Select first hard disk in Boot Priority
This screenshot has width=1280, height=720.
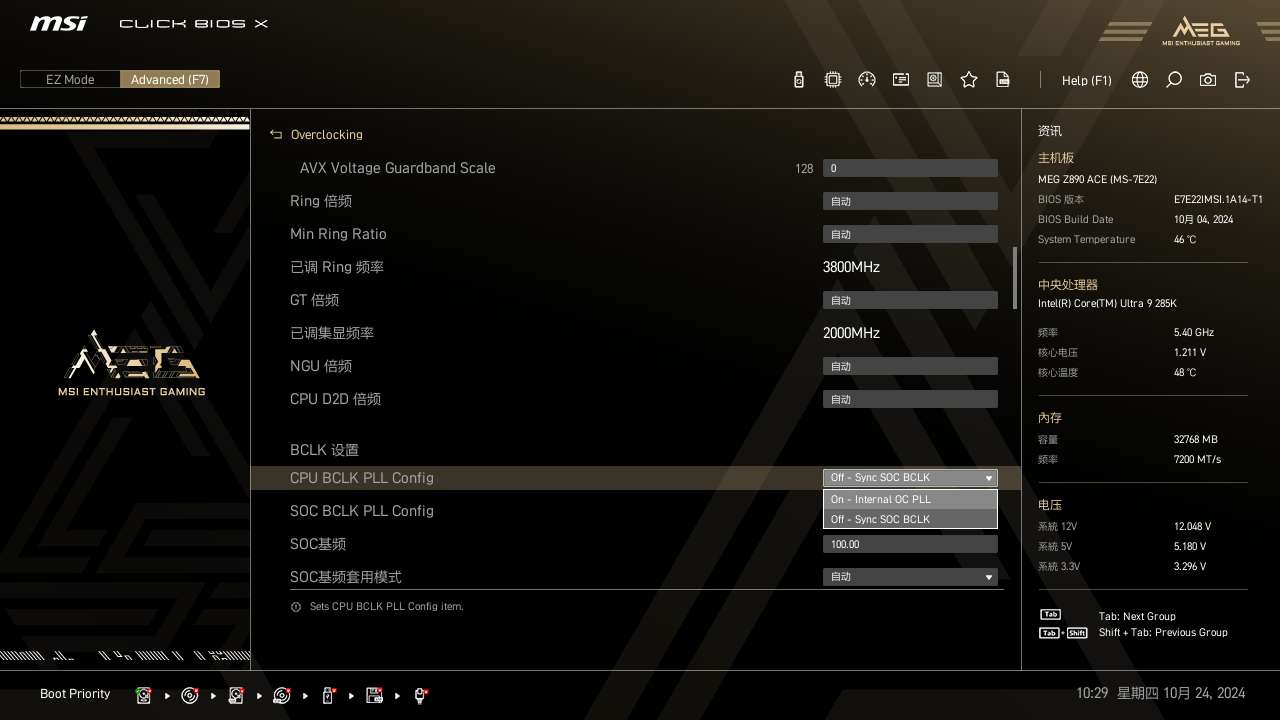[144, 695]
